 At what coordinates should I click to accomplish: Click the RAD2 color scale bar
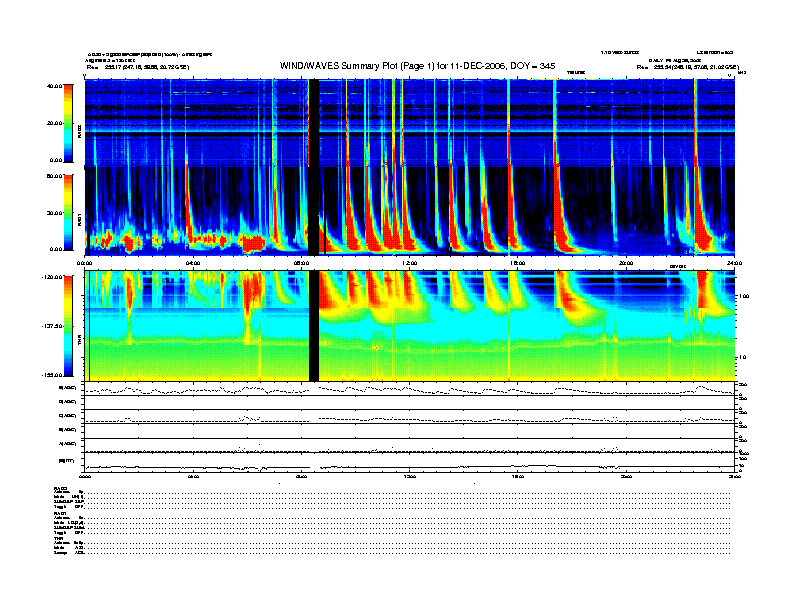click(x=68, y=123)
